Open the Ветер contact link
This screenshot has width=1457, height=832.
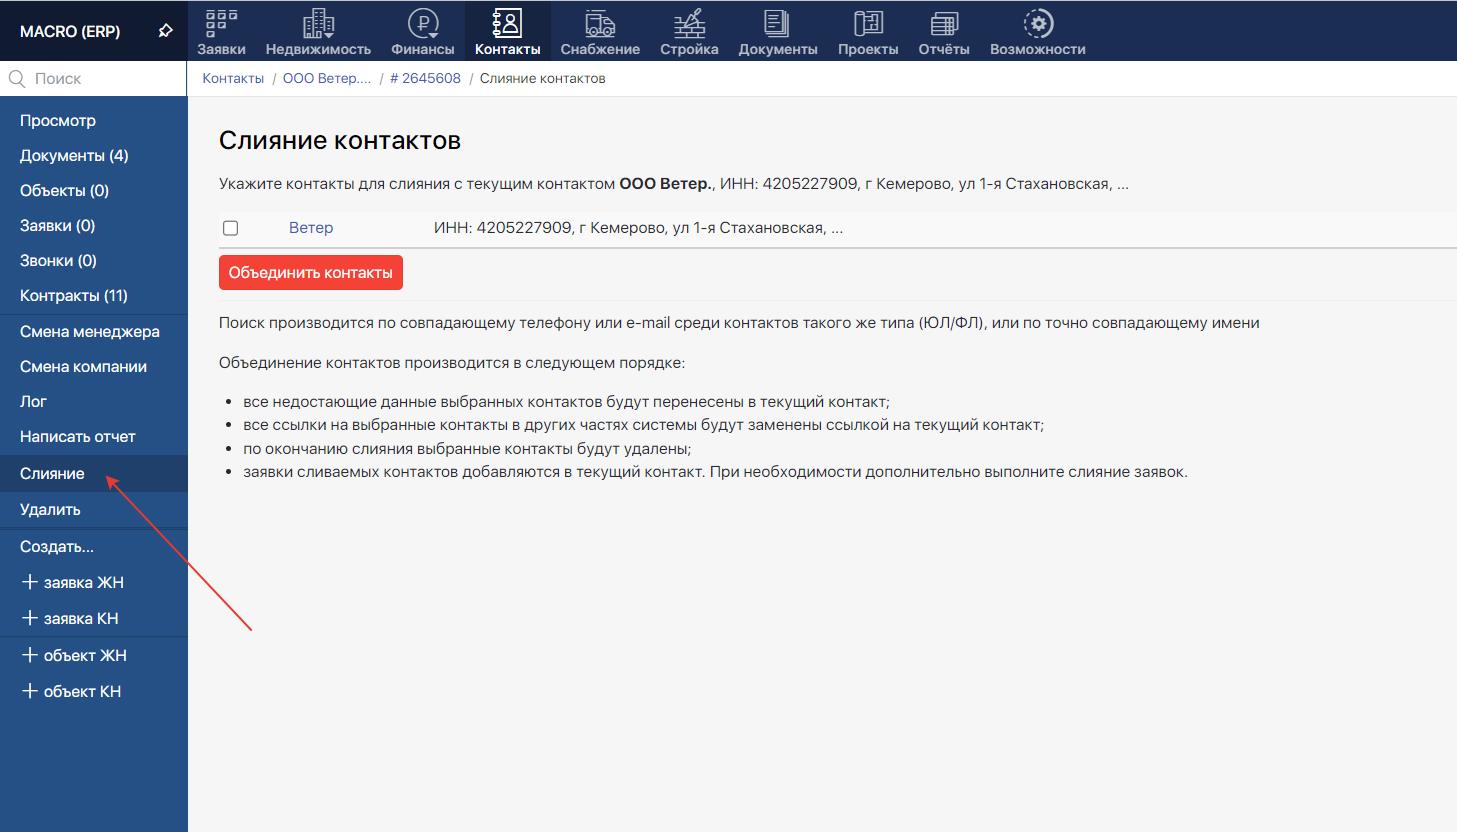pyautogui.click(x=311, y=228)
